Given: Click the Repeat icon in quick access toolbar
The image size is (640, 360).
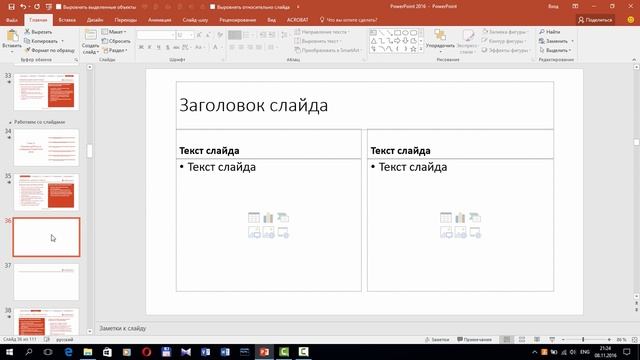Looking at the screenshot, I should click(37, 7).
